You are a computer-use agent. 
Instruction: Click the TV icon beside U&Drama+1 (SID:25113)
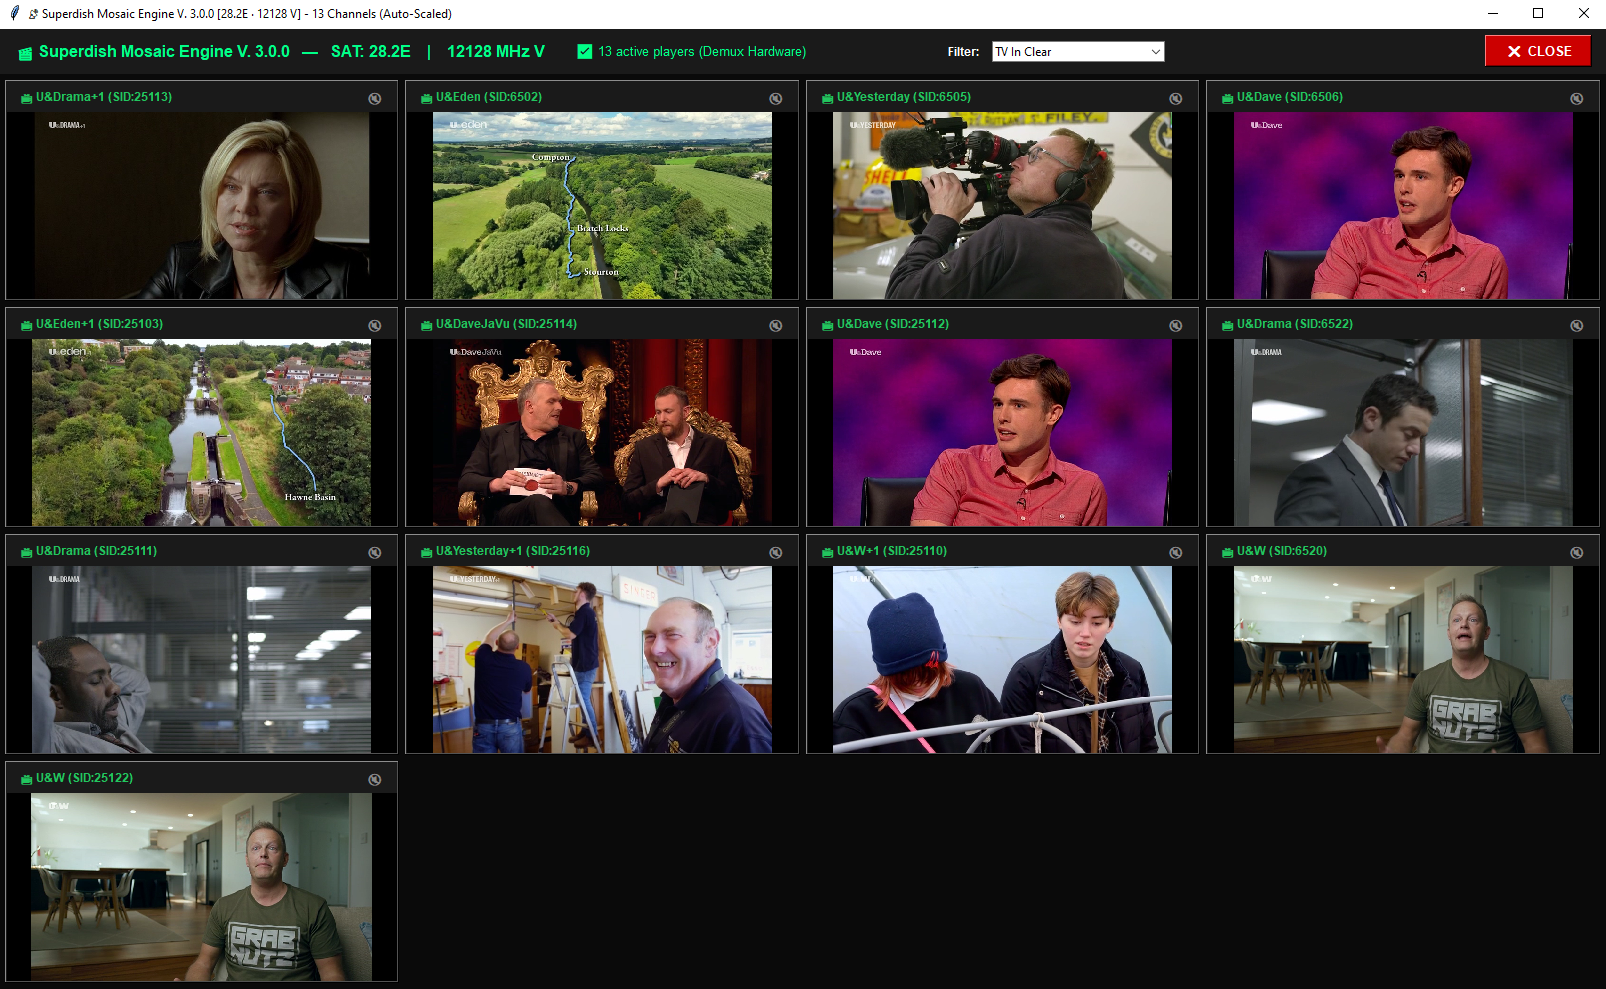tap(27, 98)
